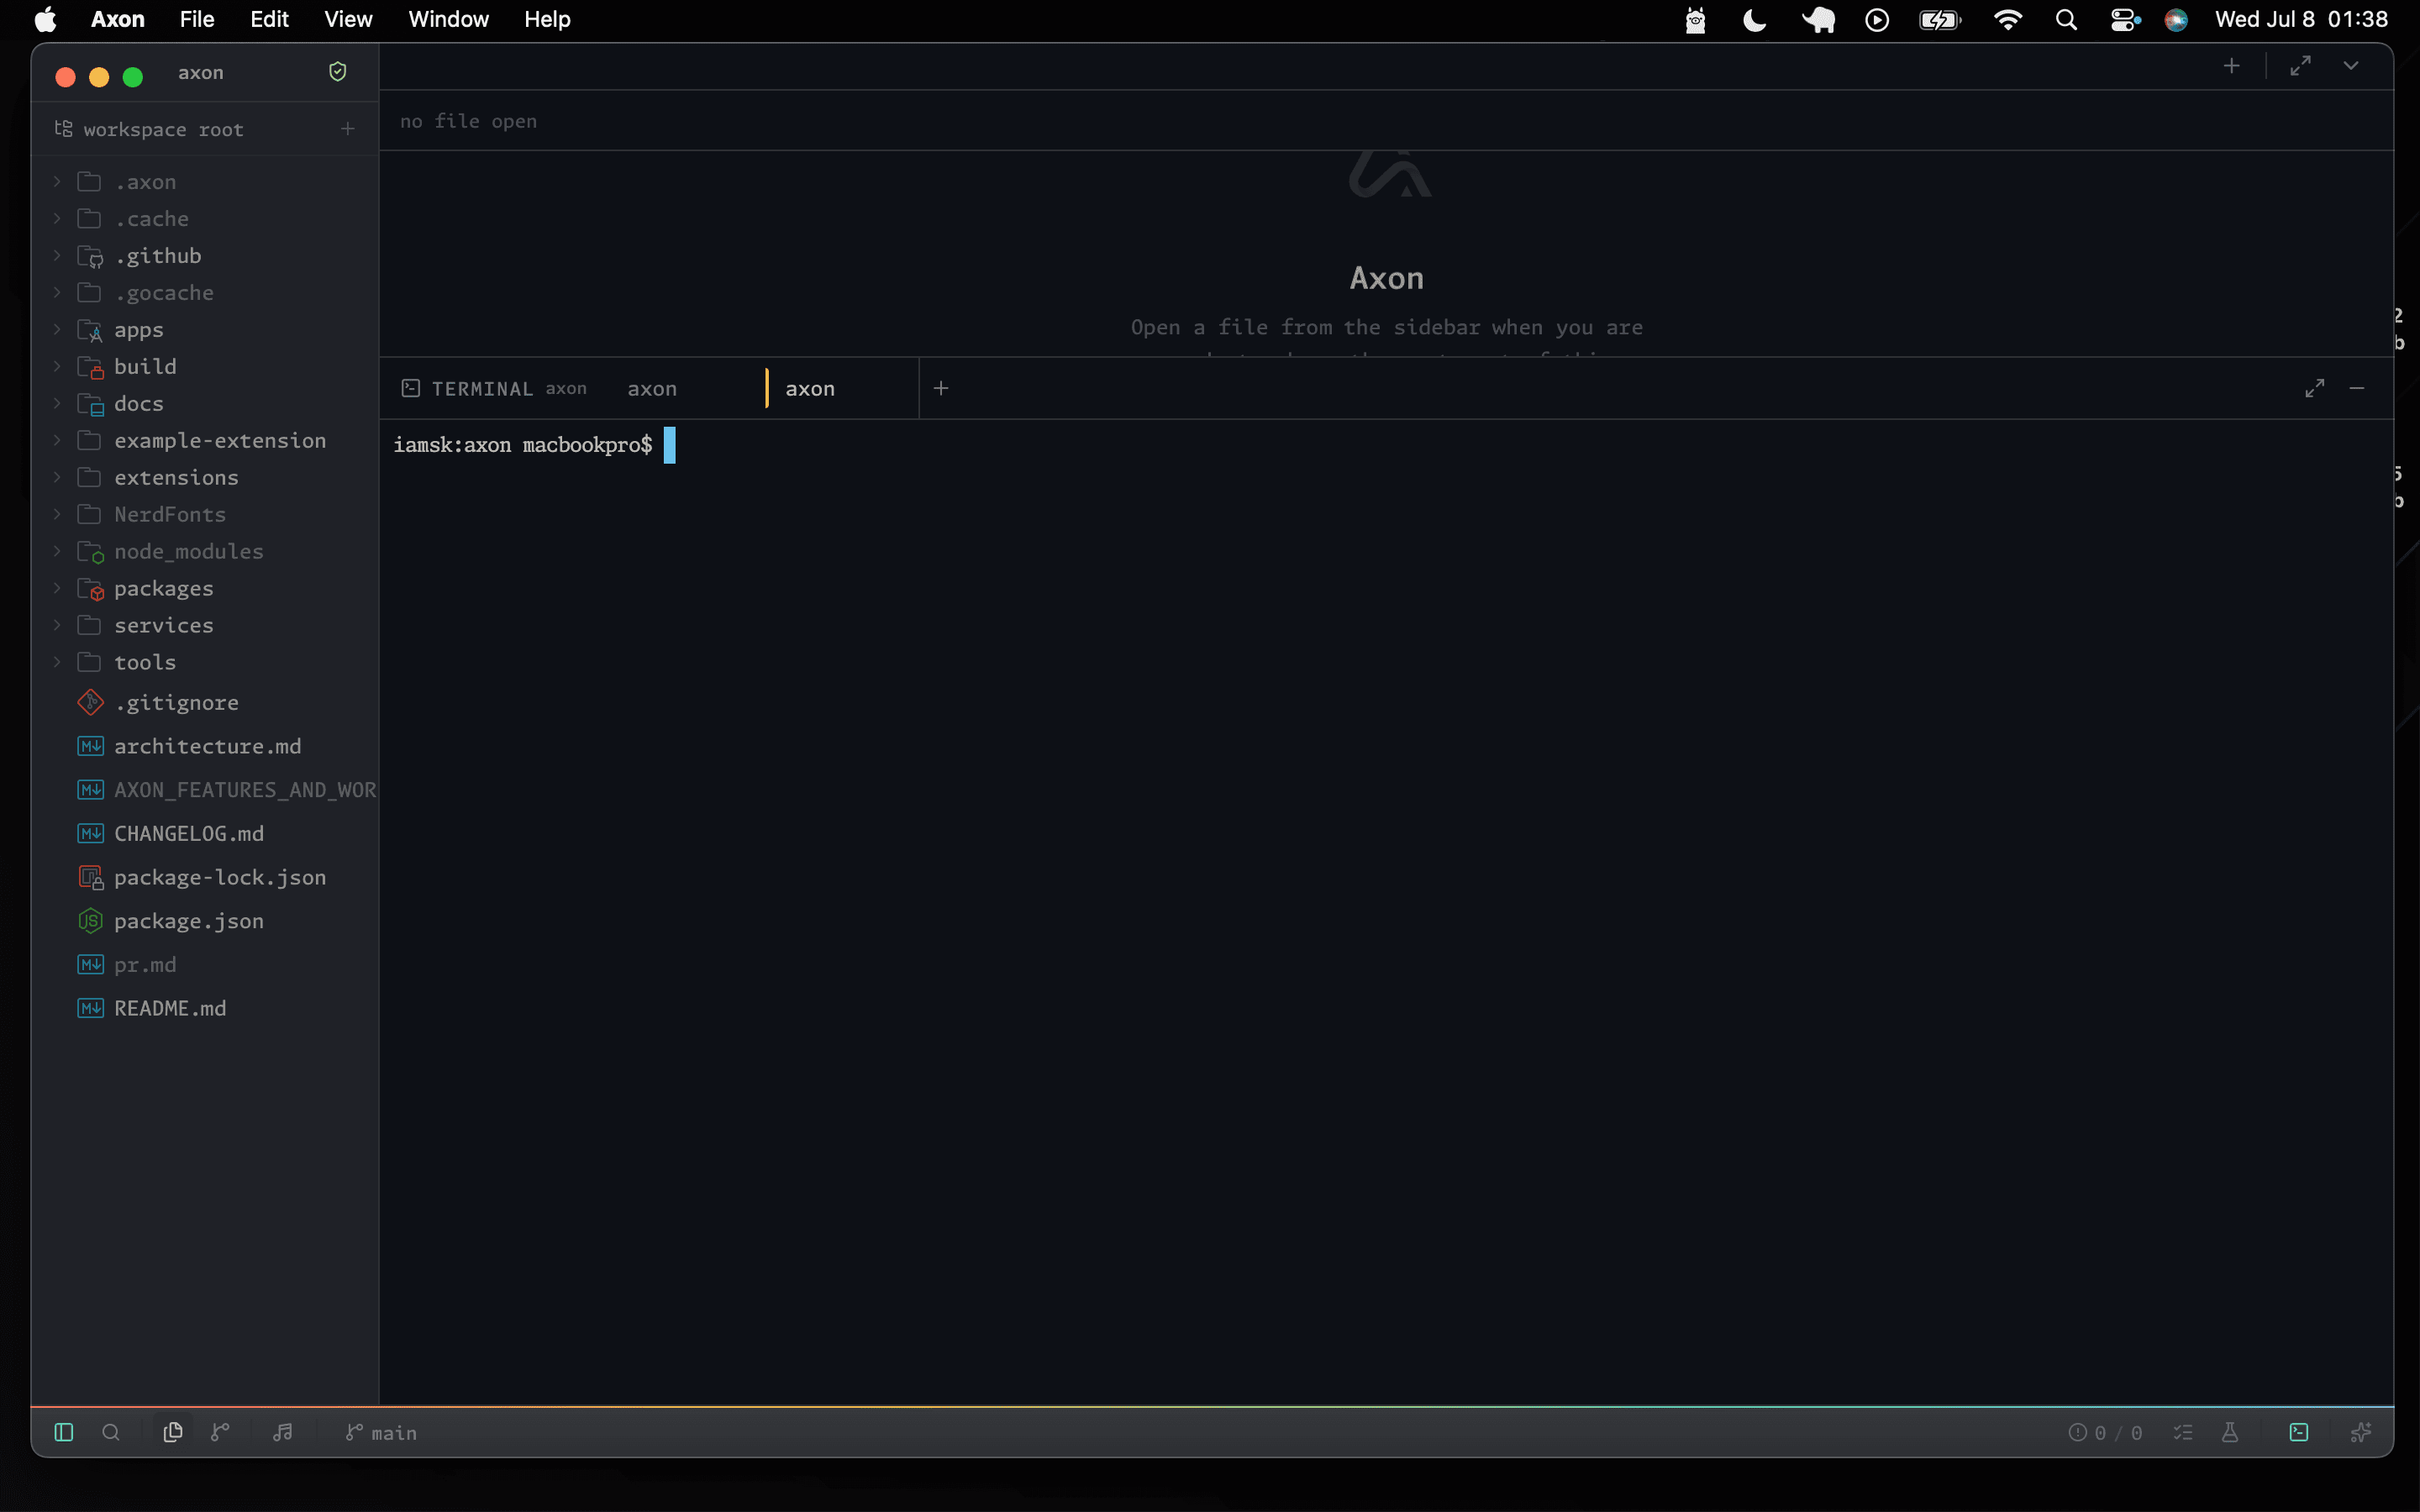Toggle the sidebar panel icon in status bar
The height and width of the screenshot is (1512, 2420).
[x=64, y=1432]
